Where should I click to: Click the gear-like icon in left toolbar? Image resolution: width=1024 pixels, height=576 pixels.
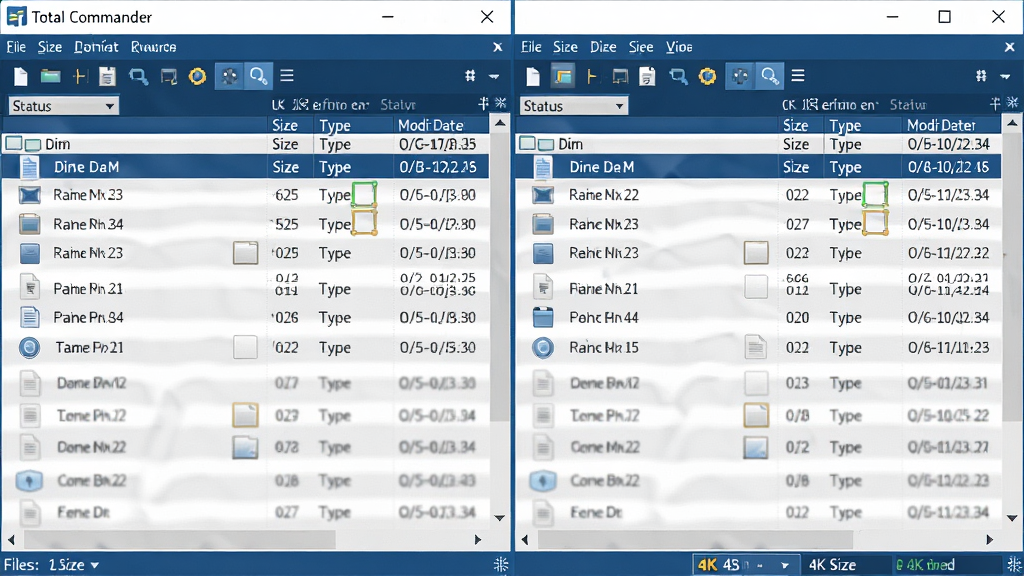tap(229, 76)
